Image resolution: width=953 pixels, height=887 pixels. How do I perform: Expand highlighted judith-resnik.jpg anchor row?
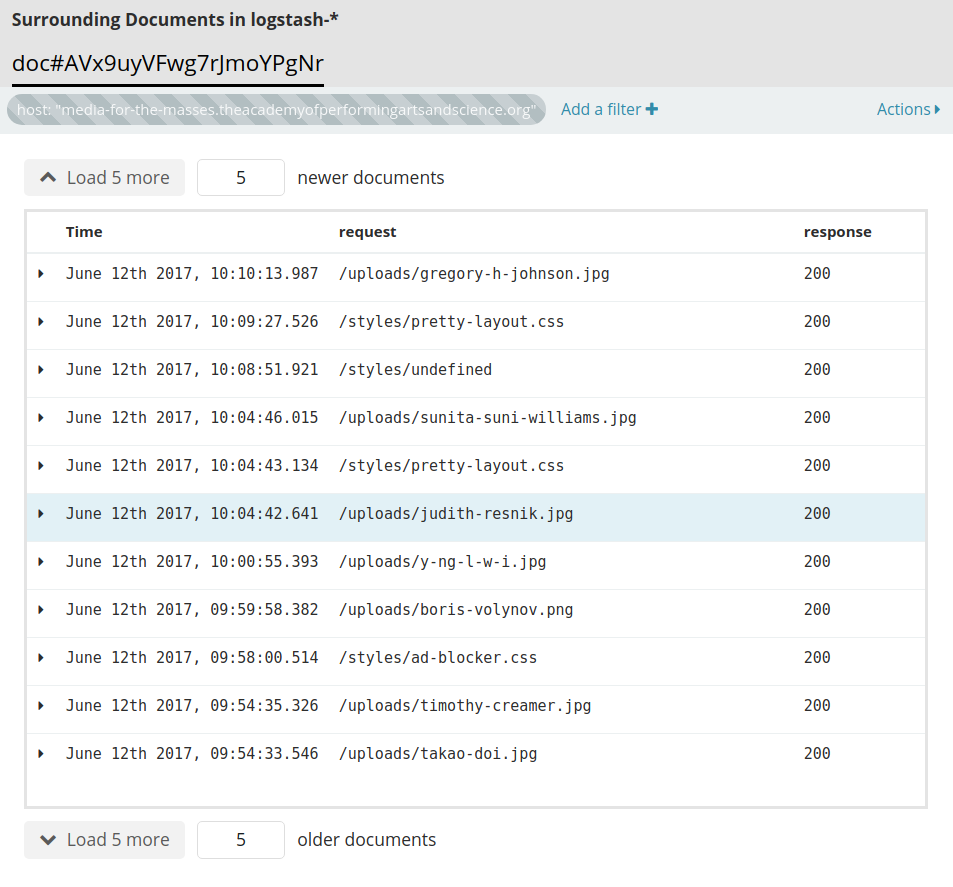pyautogui.click(x=41, y=514)
